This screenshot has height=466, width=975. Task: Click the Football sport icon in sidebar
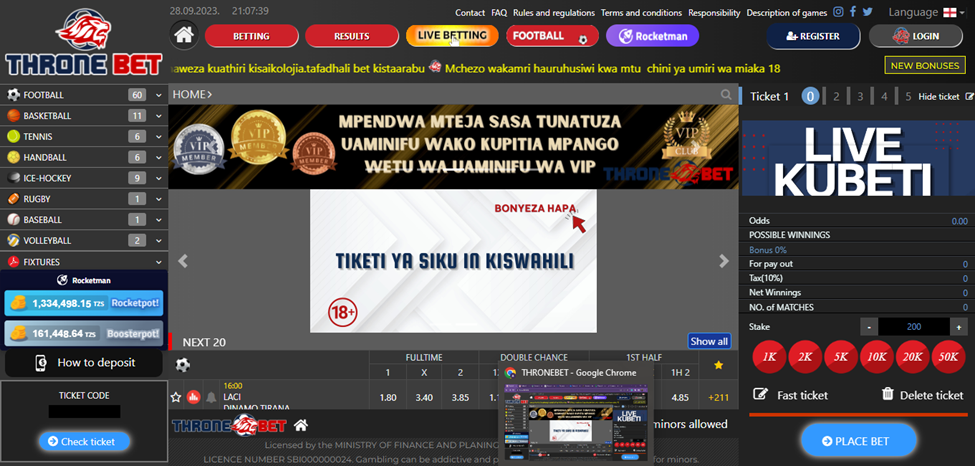pos(13,95)
